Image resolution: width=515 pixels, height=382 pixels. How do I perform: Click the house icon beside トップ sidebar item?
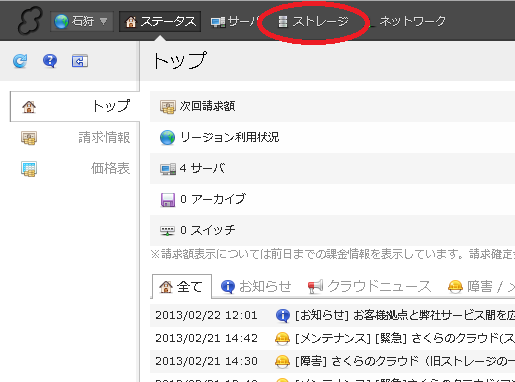coord(29,107)
